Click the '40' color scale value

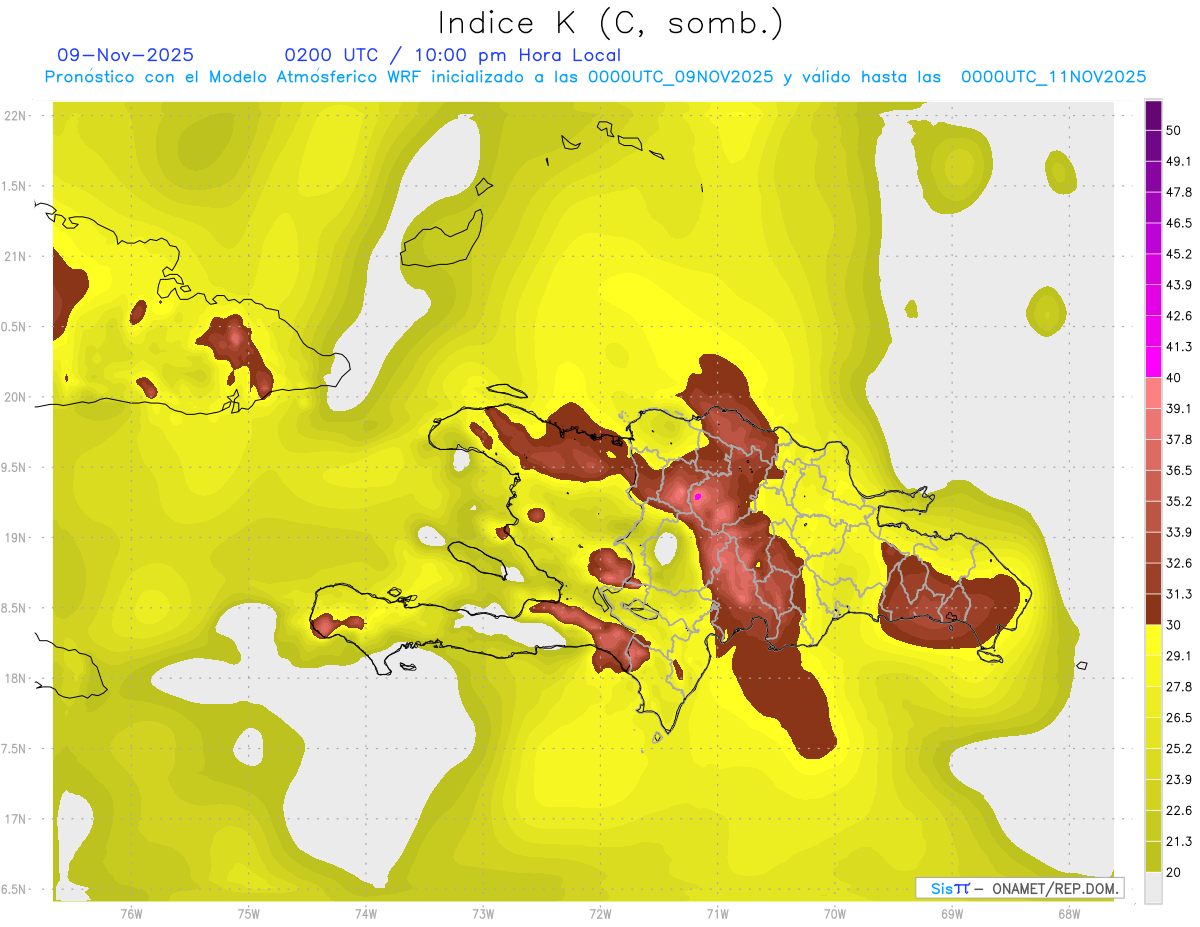(1175, 378)
